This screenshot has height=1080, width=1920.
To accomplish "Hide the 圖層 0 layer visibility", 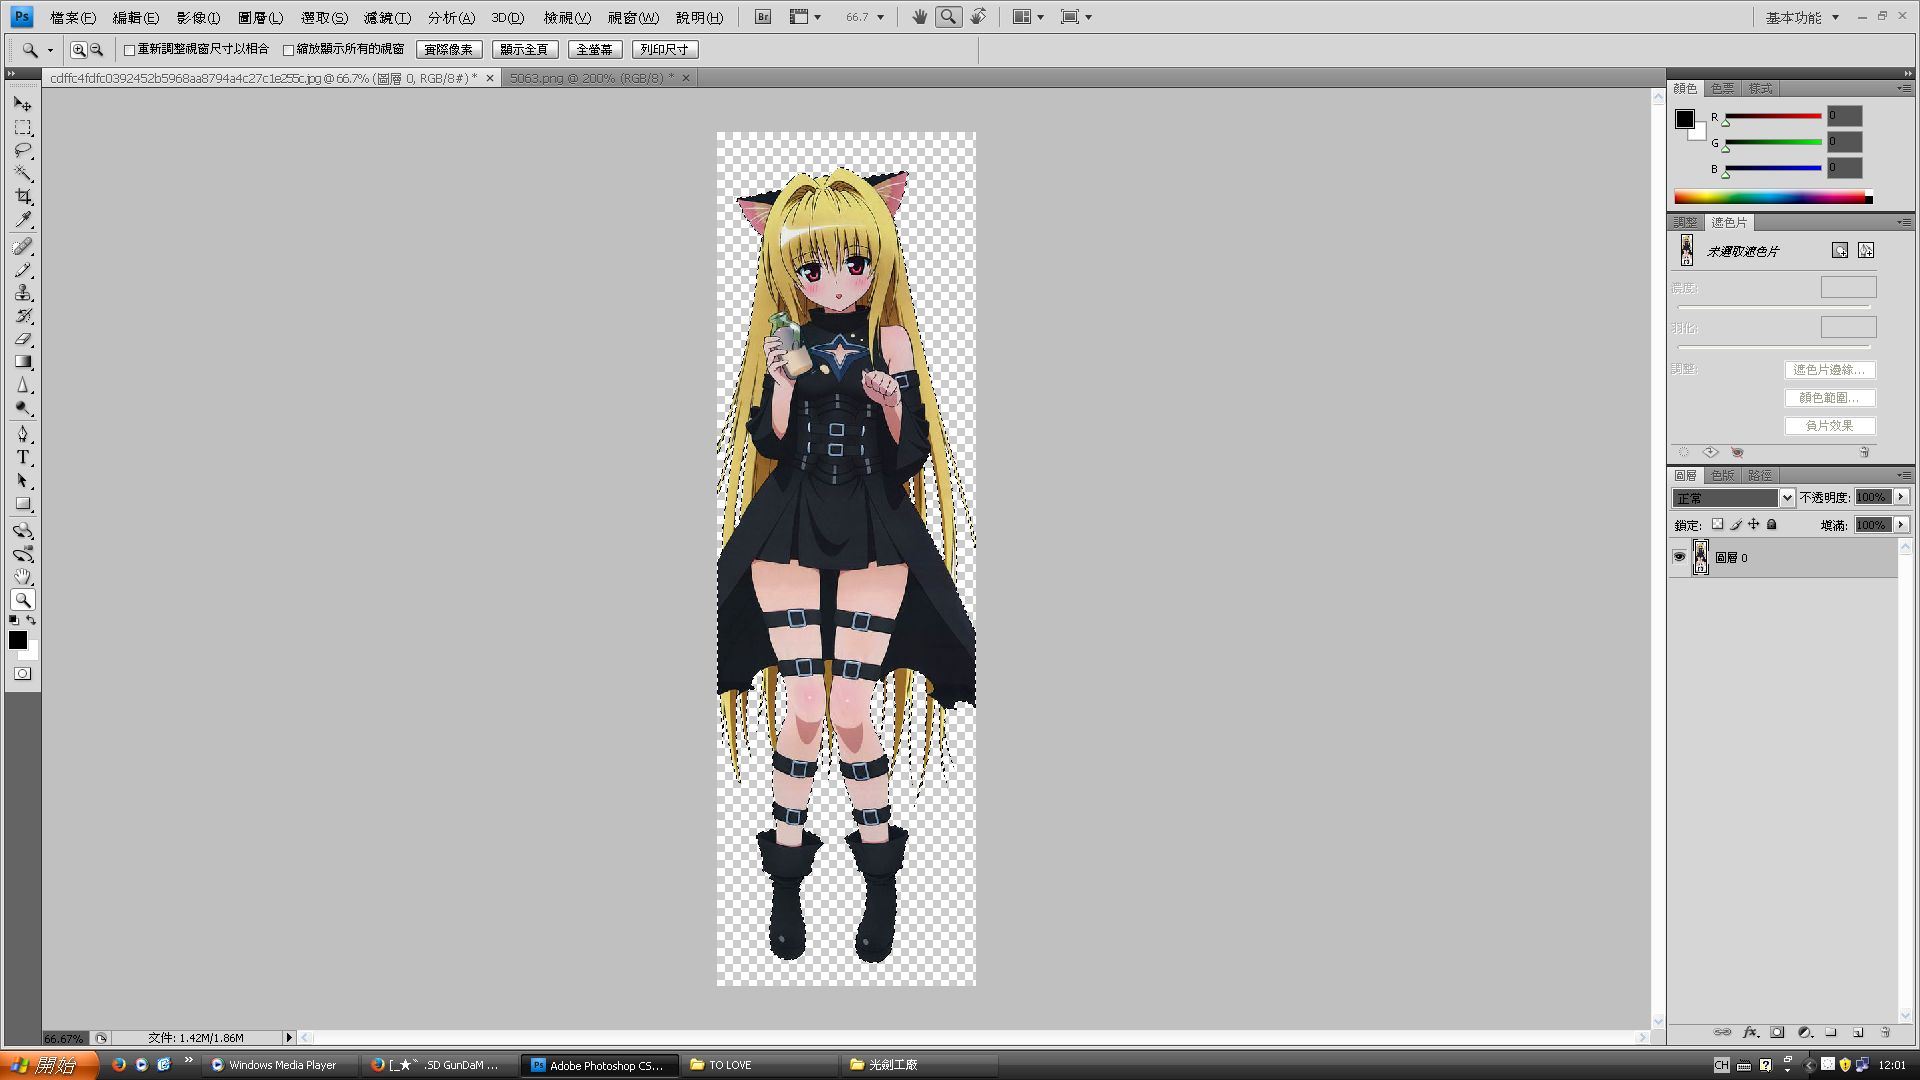I will (1680, 557).
